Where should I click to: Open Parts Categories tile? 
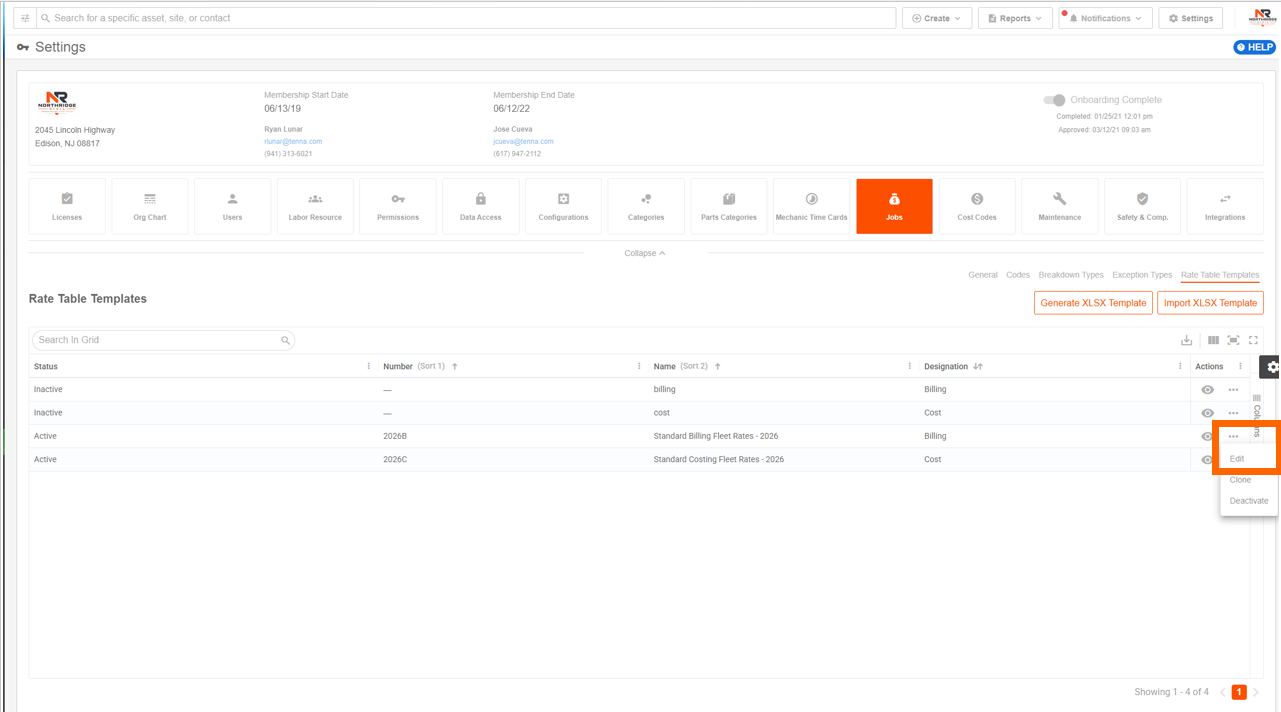[x=729, y=206]
